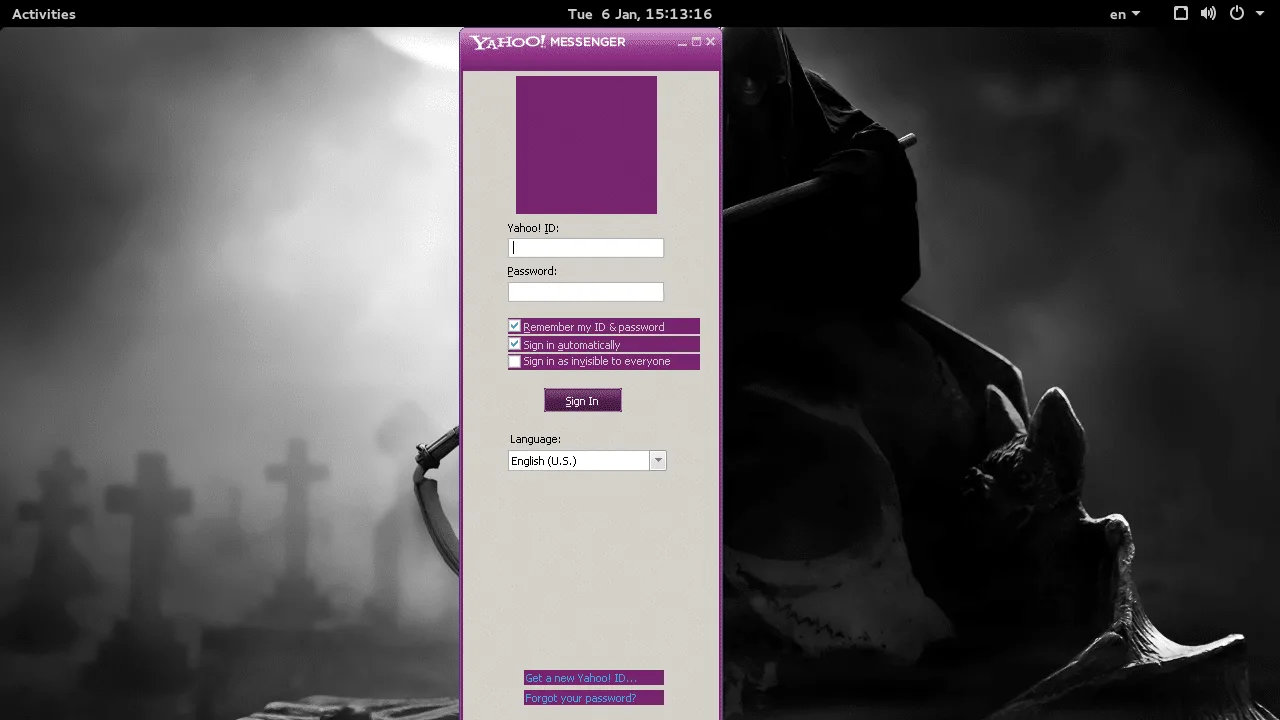Maximize the Yahoo! Messenger window

pos(697,42)
